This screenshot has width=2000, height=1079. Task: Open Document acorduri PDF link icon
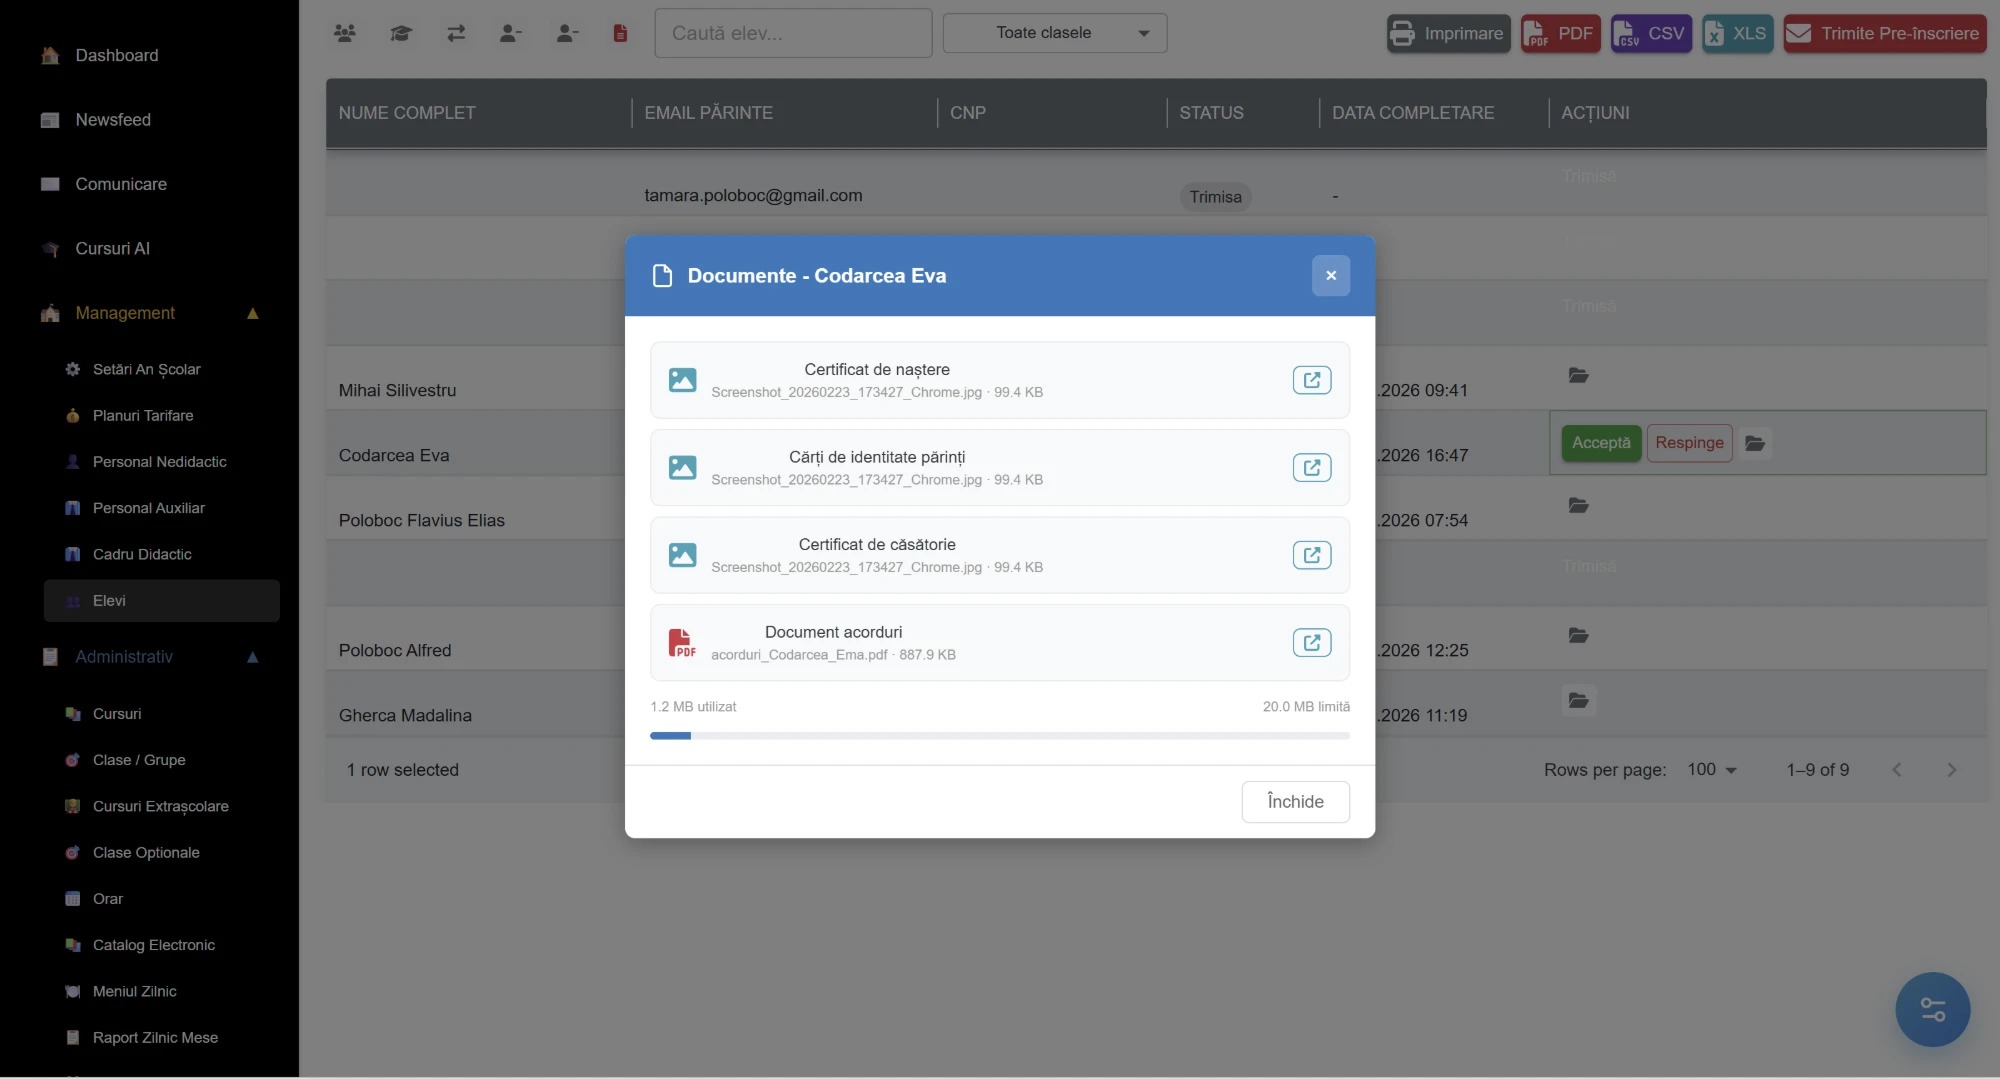click(1311, 642)
